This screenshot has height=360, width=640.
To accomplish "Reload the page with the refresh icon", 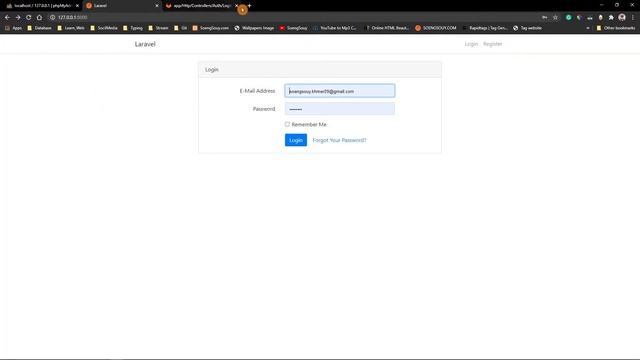I will click(x=29, y=18).
